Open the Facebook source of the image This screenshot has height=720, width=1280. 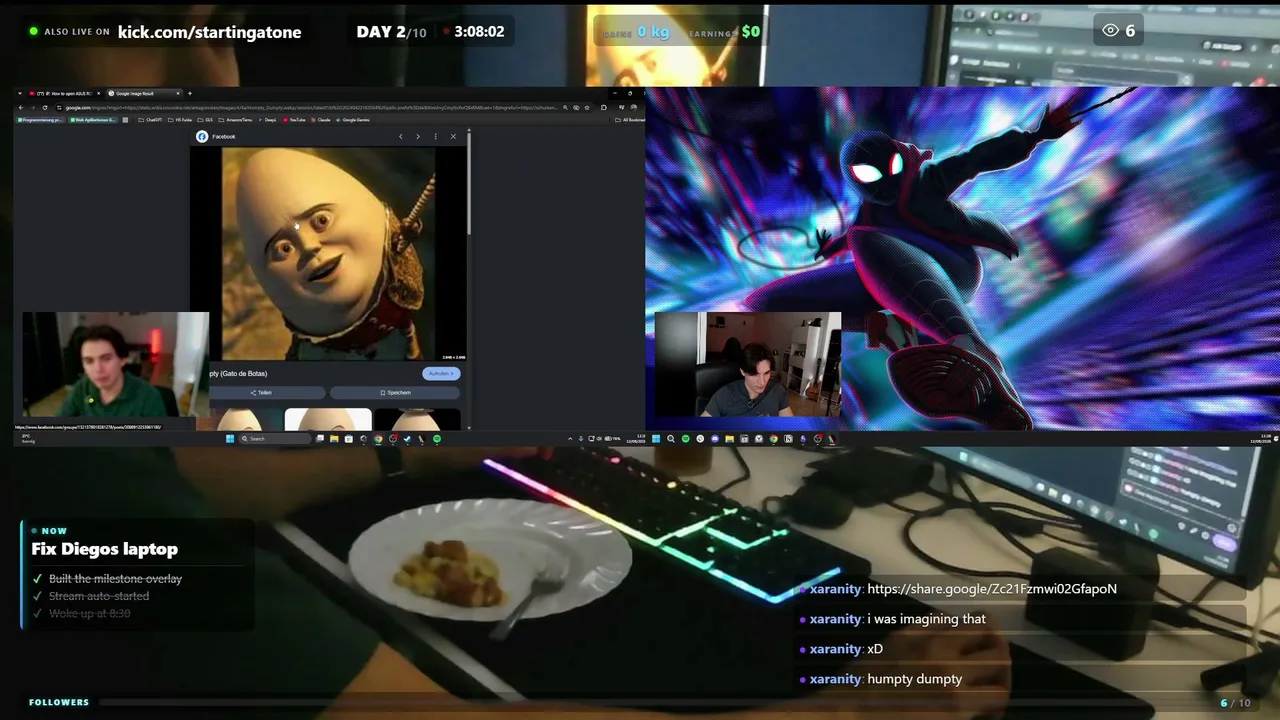[217, 137]
